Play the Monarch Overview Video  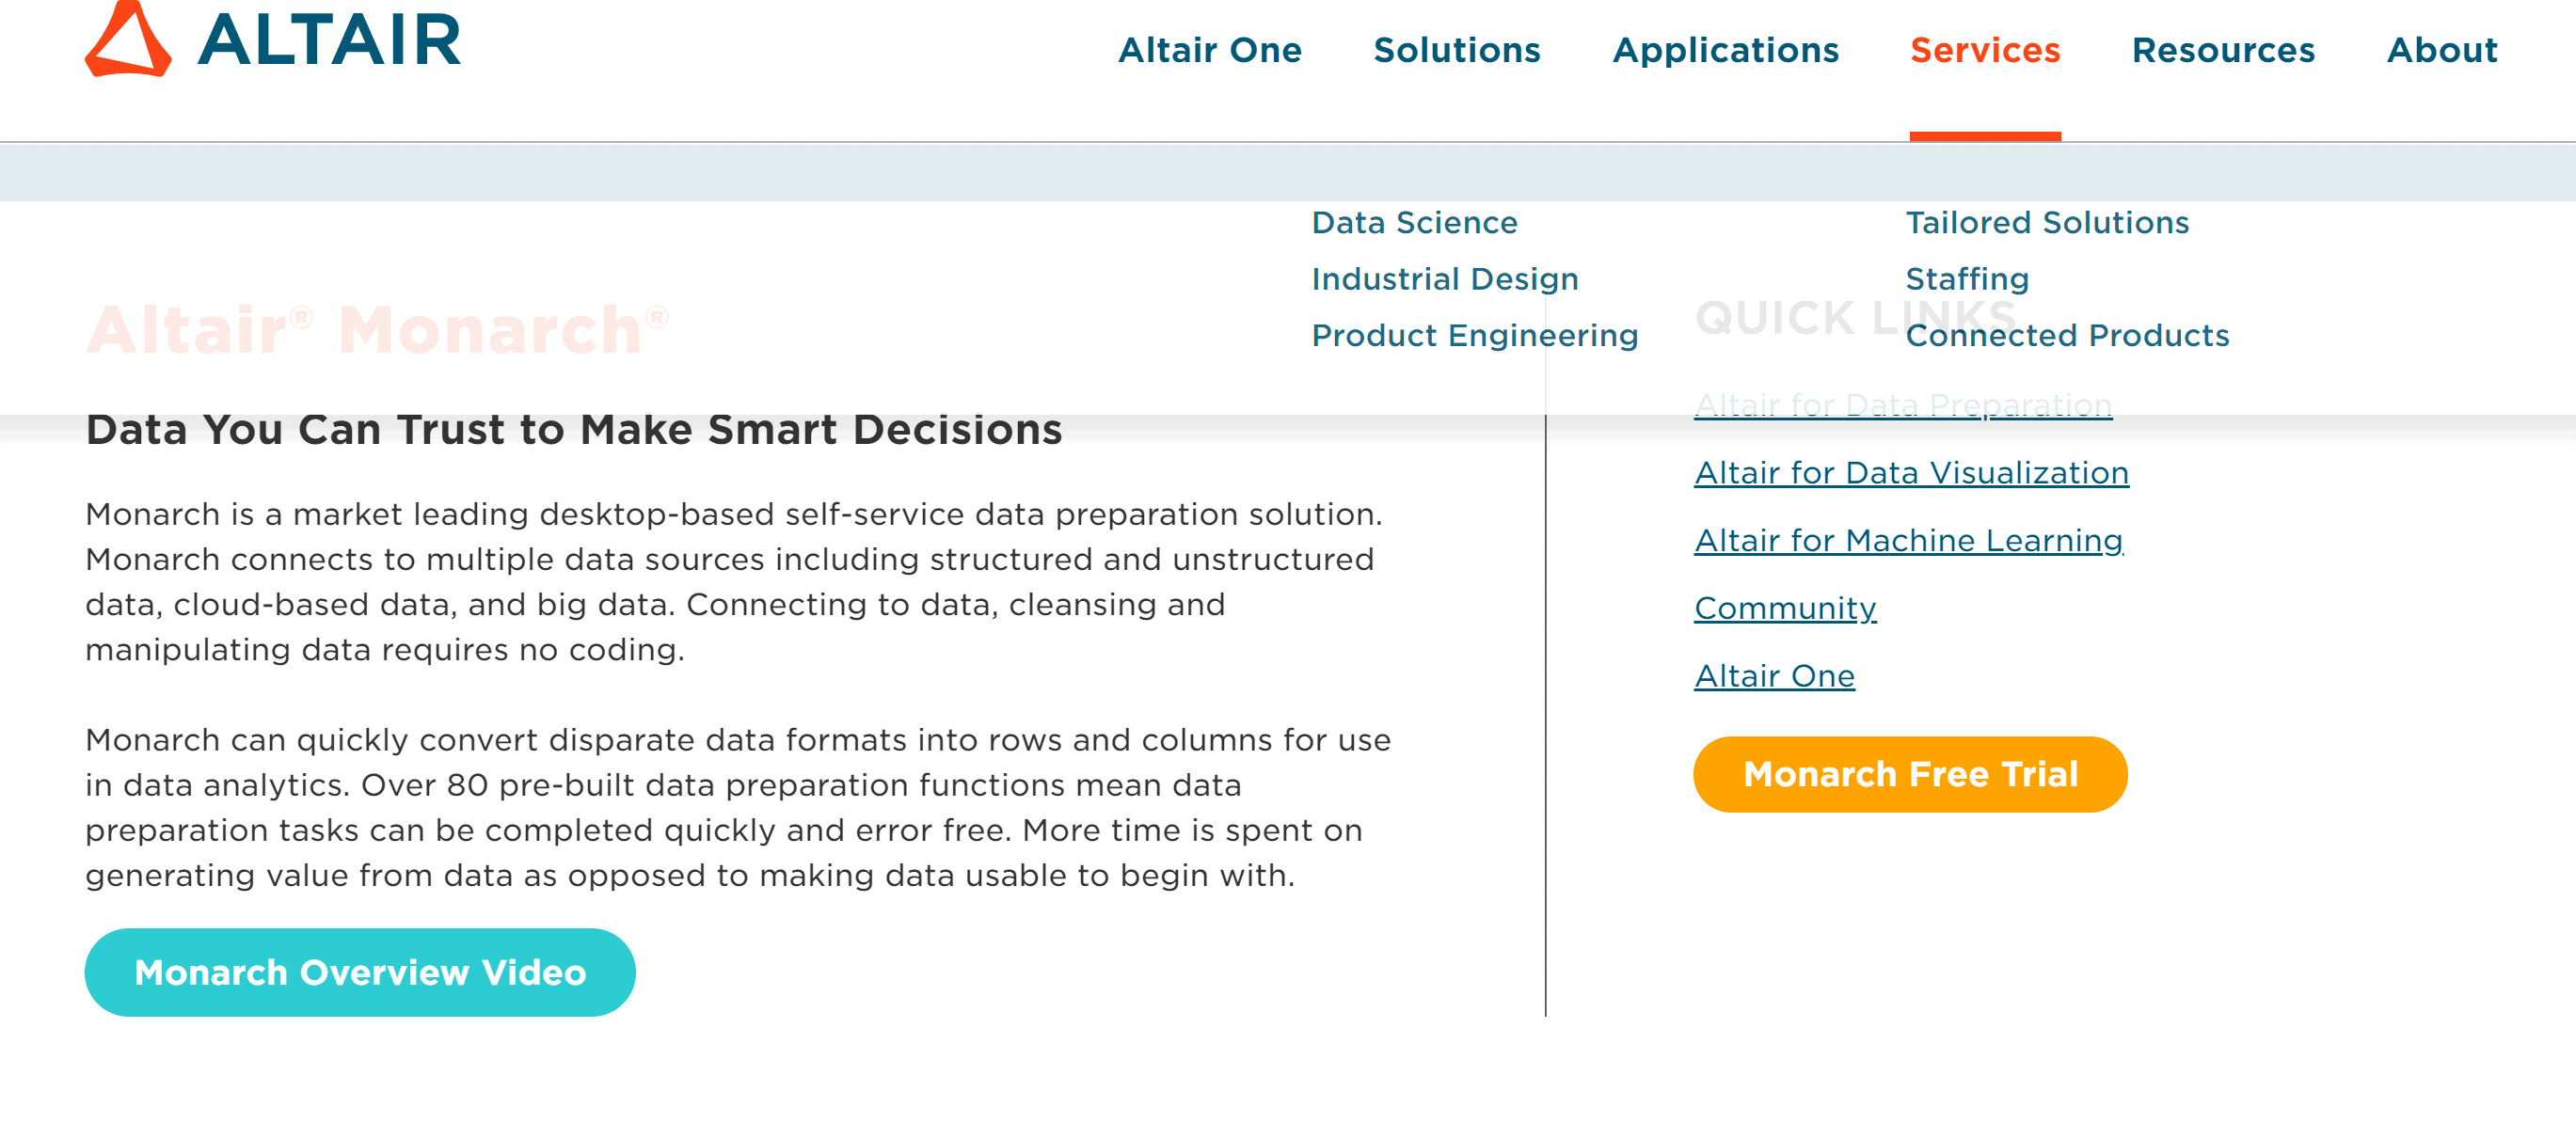point(359,972)
